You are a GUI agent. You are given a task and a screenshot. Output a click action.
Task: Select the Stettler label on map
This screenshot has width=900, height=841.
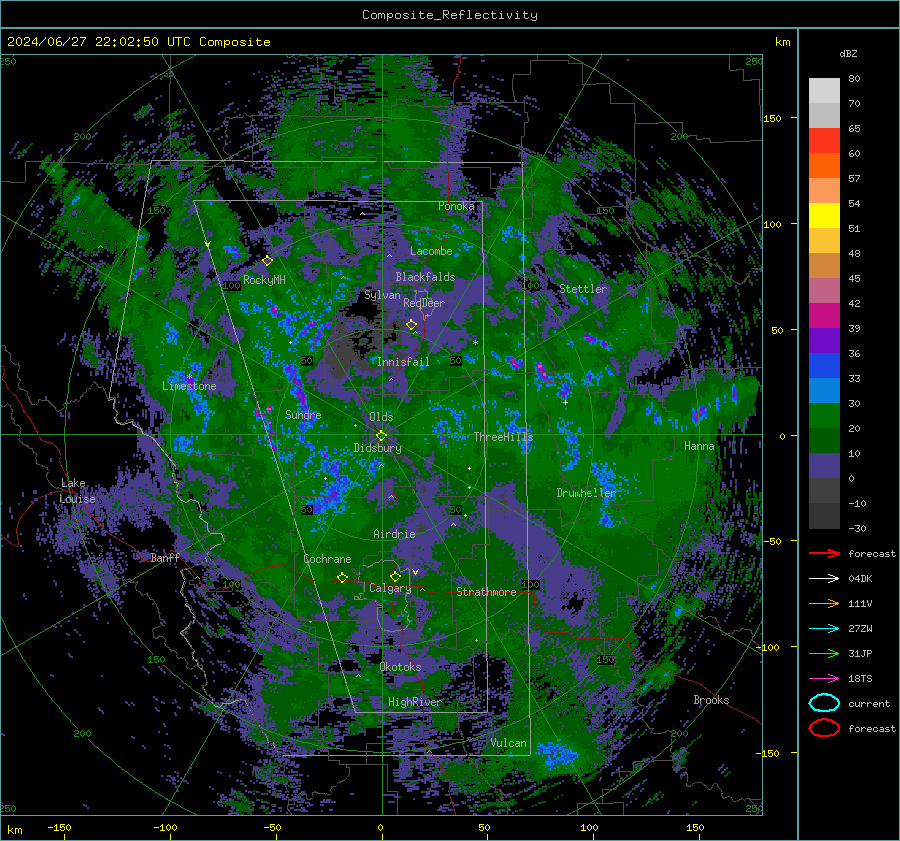pyautogui.click(x=583, y=289)
